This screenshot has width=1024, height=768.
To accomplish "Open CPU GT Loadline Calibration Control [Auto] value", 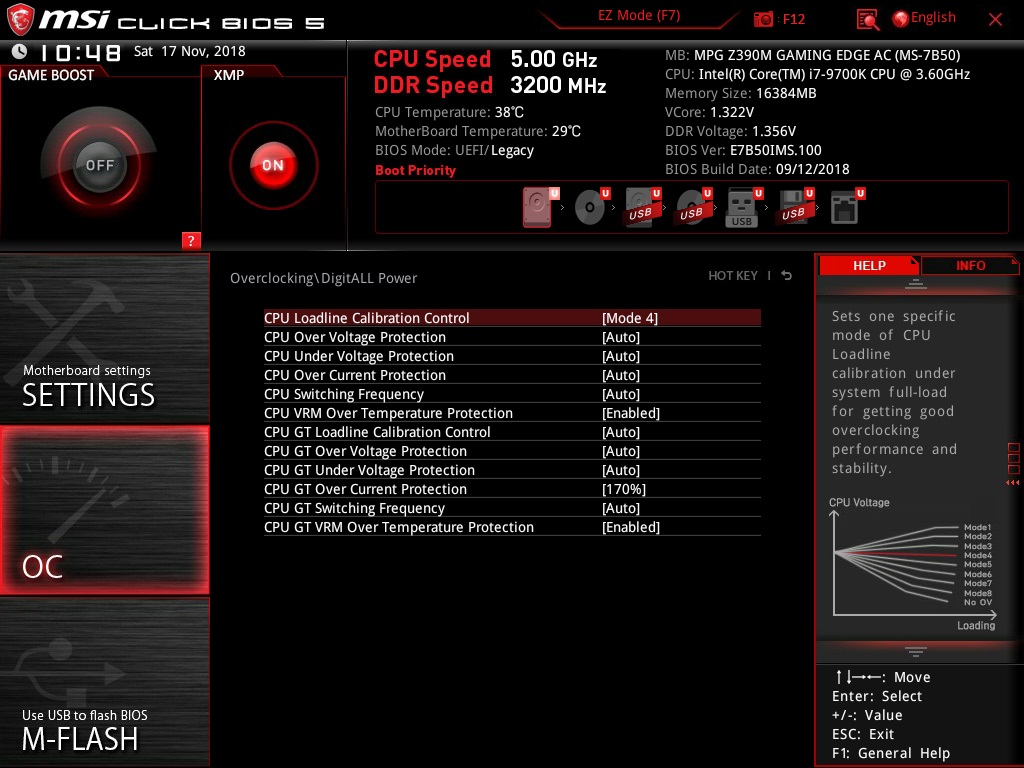I will click(620, 432).
